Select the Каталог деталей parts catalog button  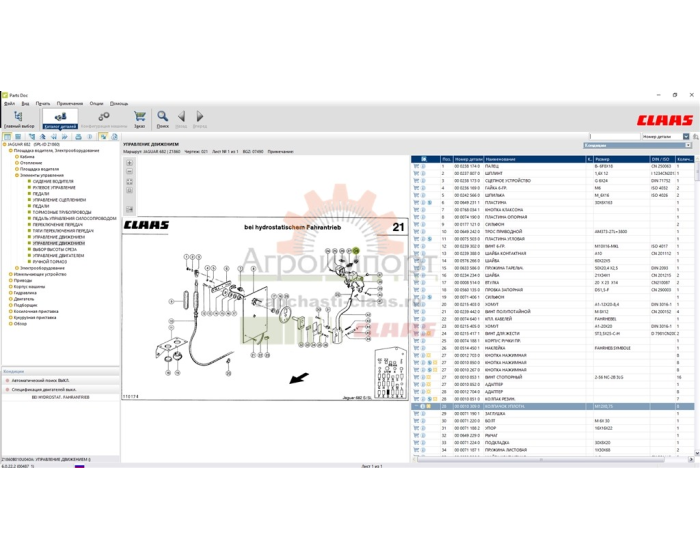(x=60, y=120)
